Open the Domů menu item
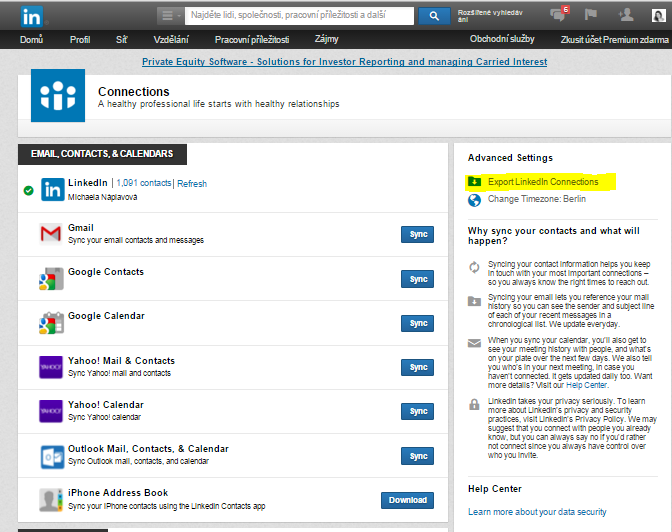This screenshot has width=672, height=532. (x=31, y=39)
